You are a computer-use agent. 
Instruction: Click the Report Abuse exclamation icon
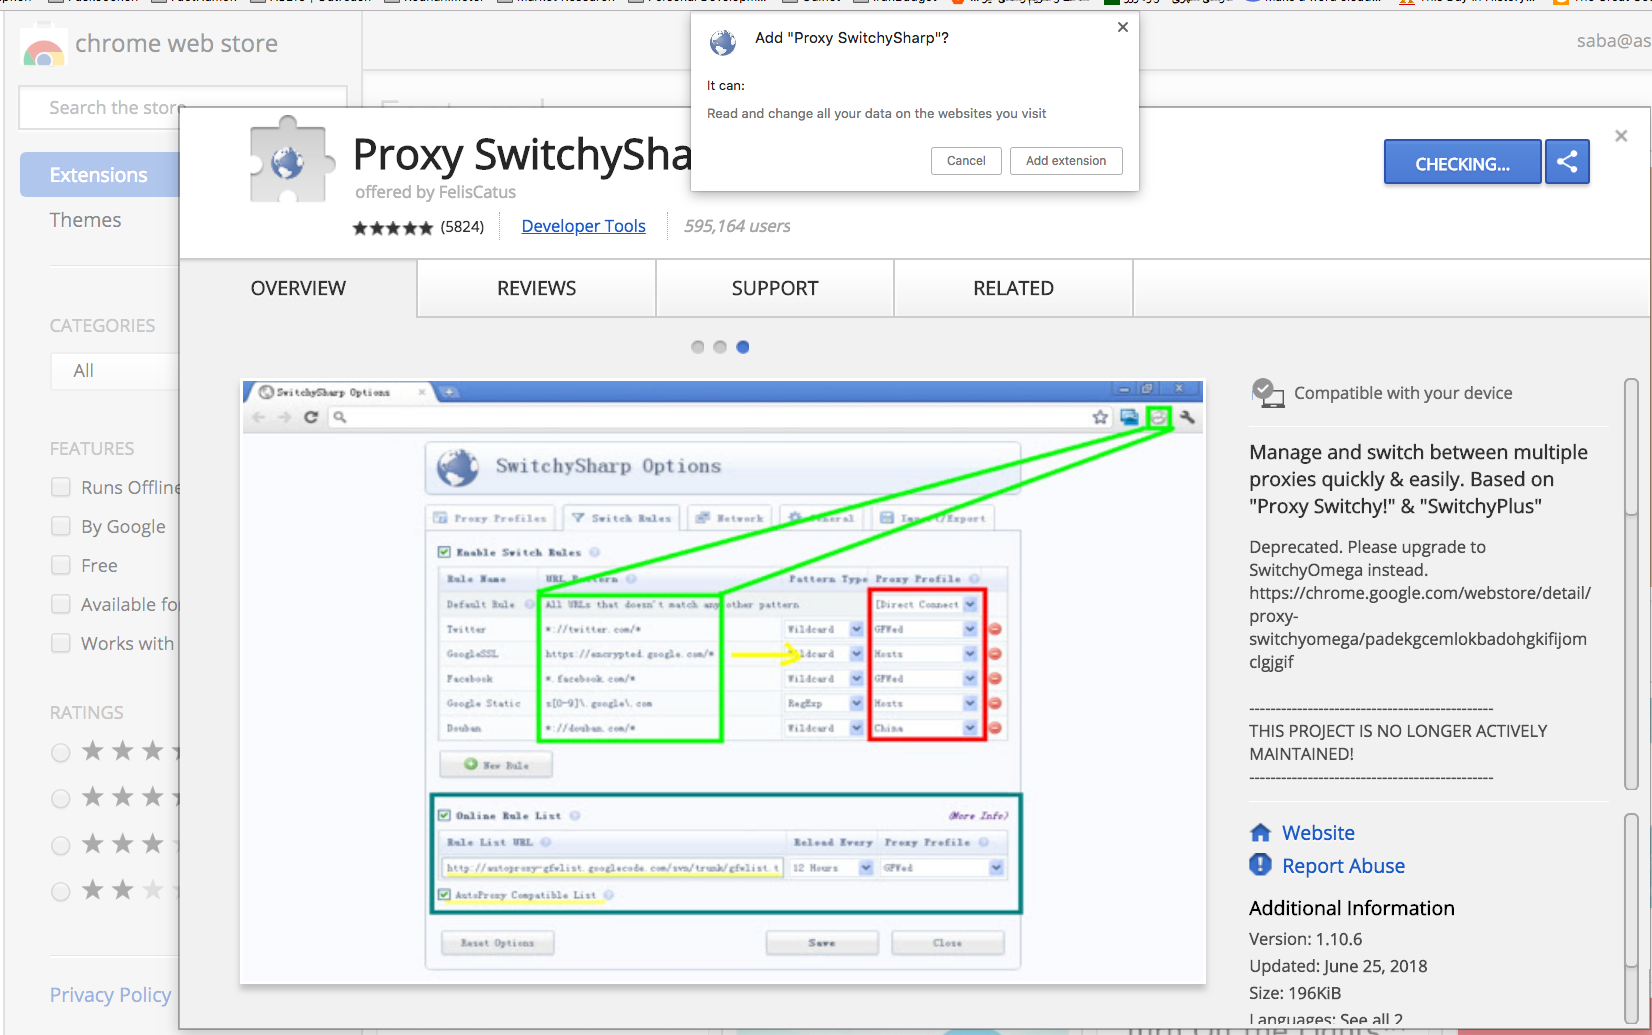[1260, 865]
